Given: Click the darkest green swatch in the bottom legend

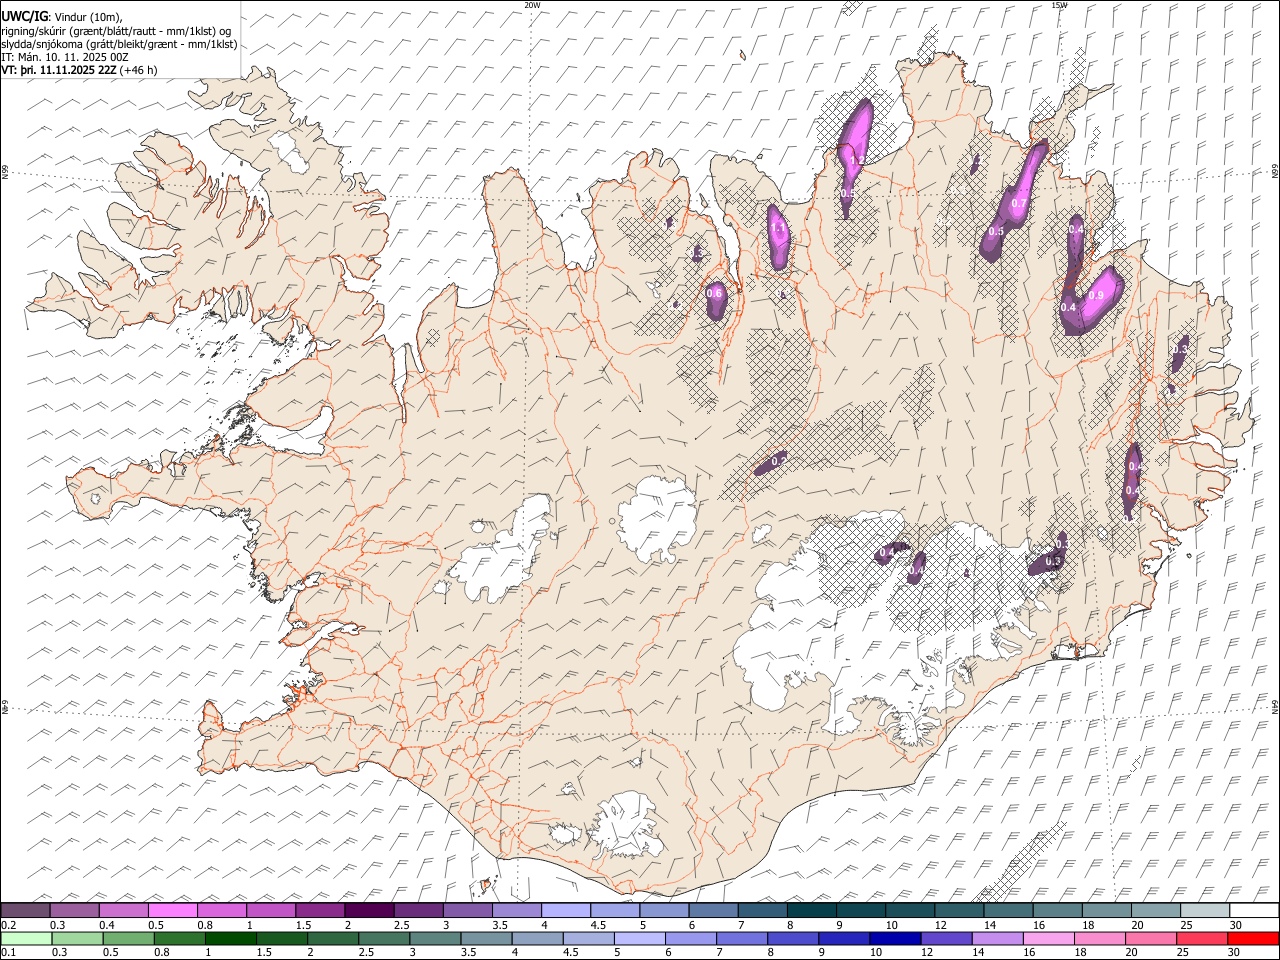Looking at the screenshot, I should pyautogui.click(x=230, y=938).
